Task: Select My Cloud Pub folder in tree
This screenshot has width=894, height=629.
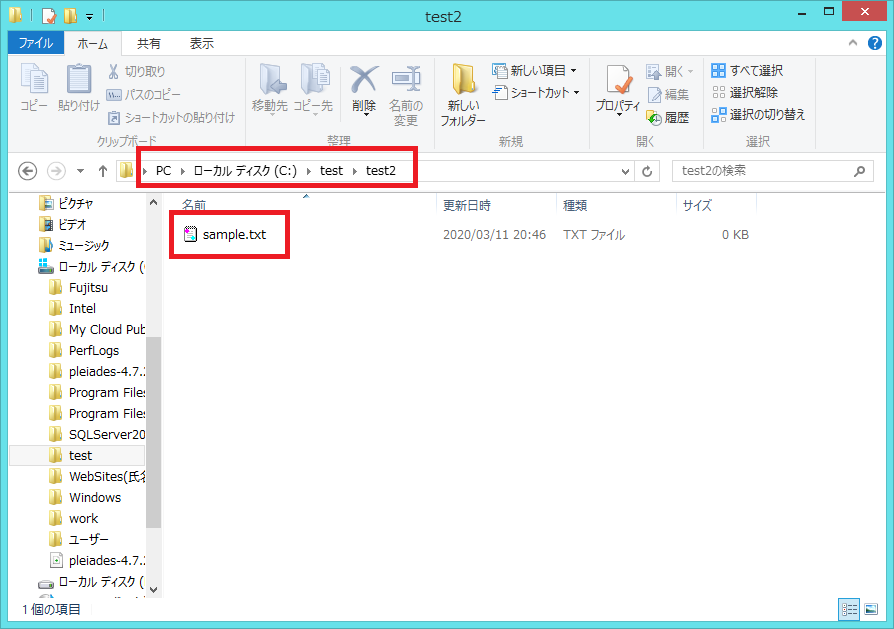Action: click(96, 330)
